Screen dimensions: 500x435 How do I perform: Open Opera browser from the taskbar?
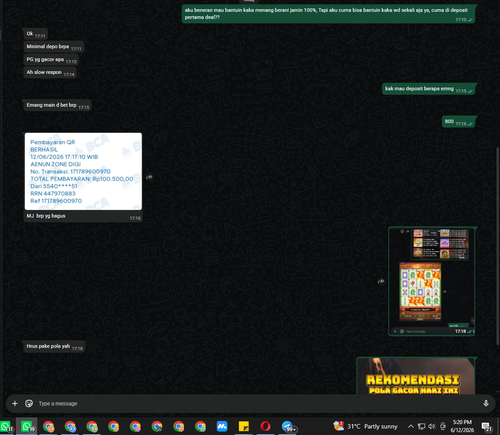[265, 426]
